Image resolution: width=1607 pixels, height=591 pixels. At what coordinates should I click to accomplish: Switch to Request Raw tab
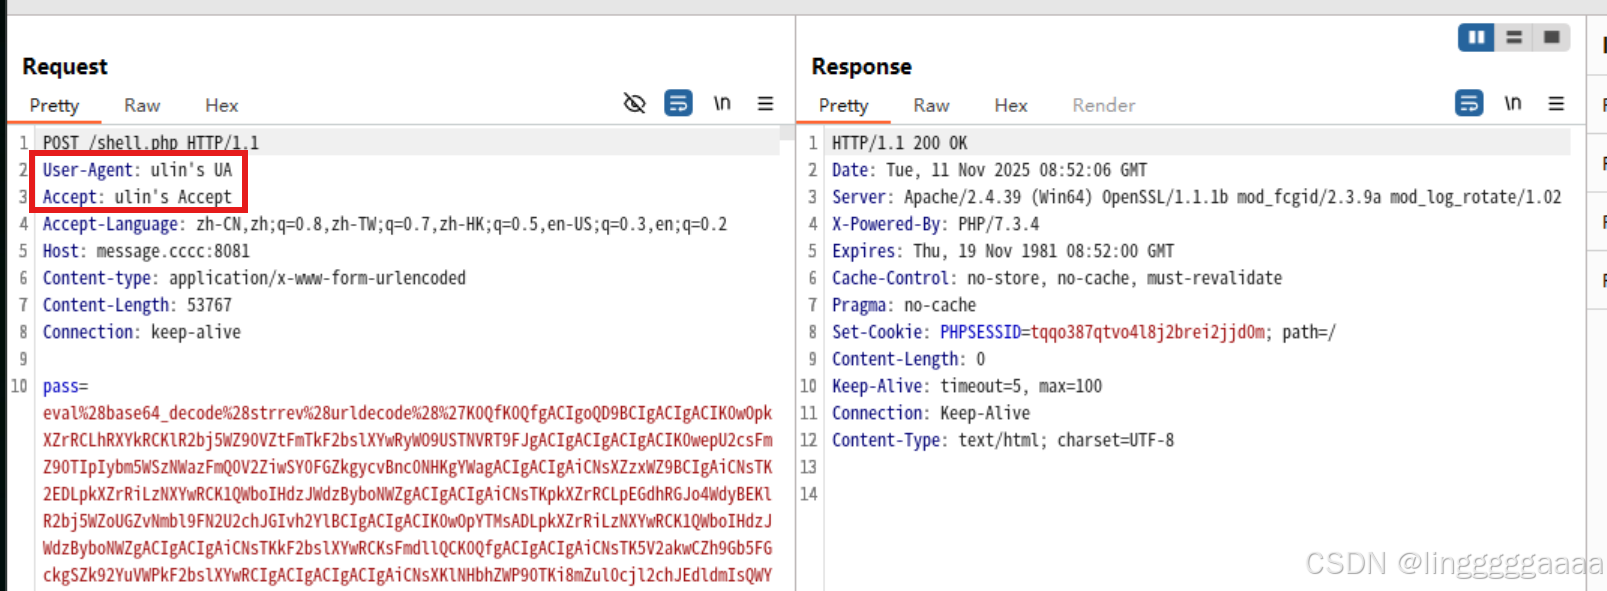pos(142,105)
